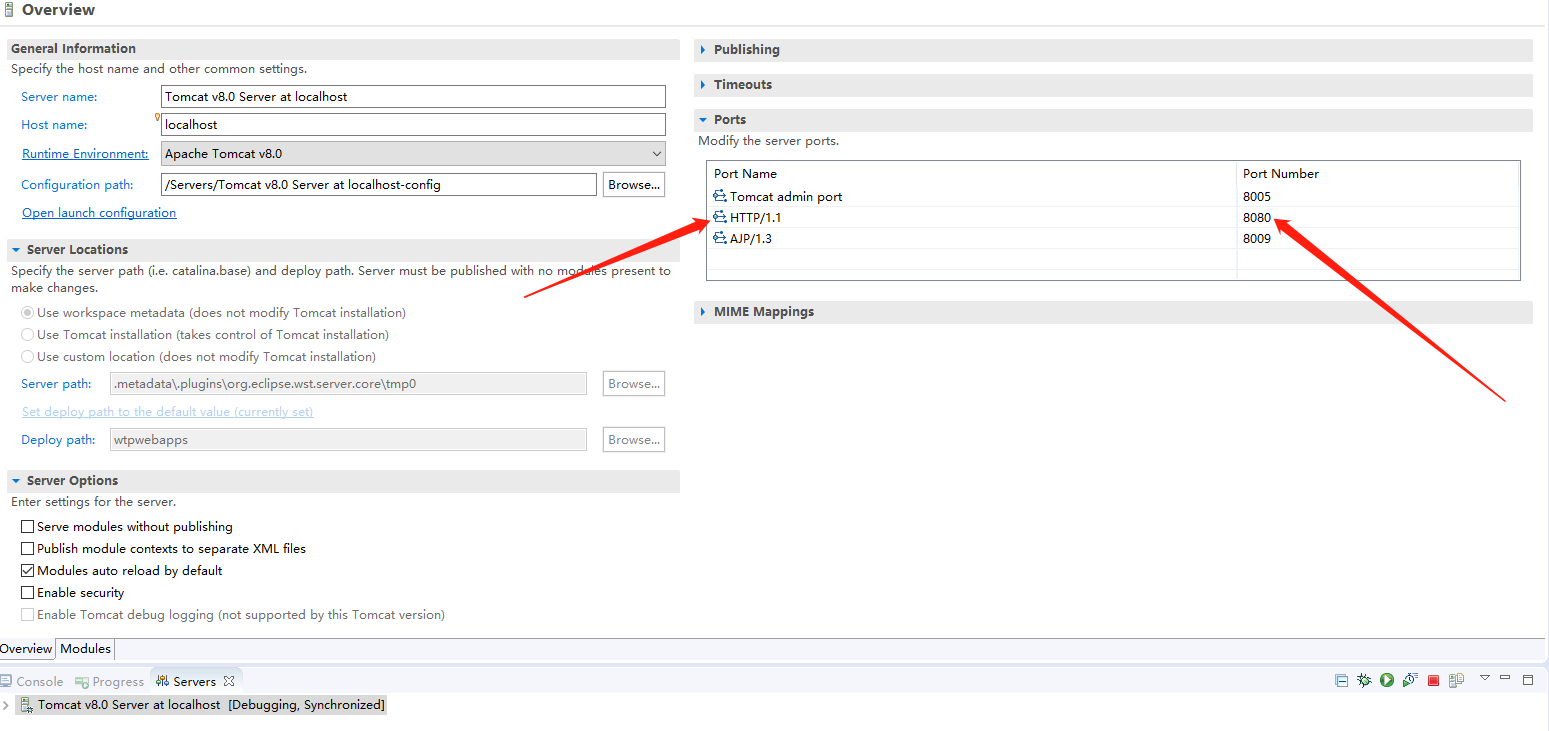Enable Serve modules without publishing
This screenshot has width=1549, height=731.
[x=28, y=527]
